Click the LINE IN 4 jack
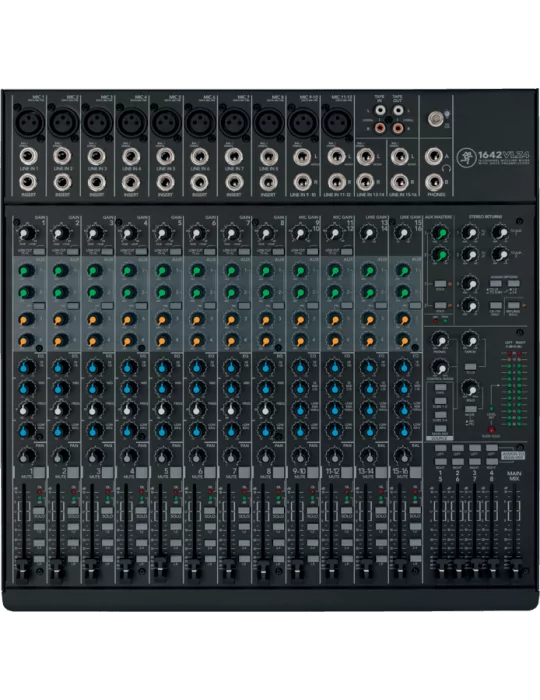This screenshot has height=700, width=540. (131, 157)
